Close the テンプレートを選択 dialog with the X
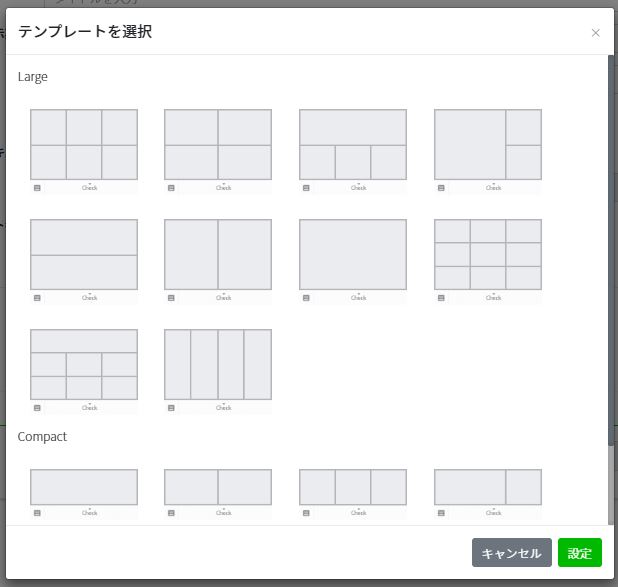 [596, 33]
